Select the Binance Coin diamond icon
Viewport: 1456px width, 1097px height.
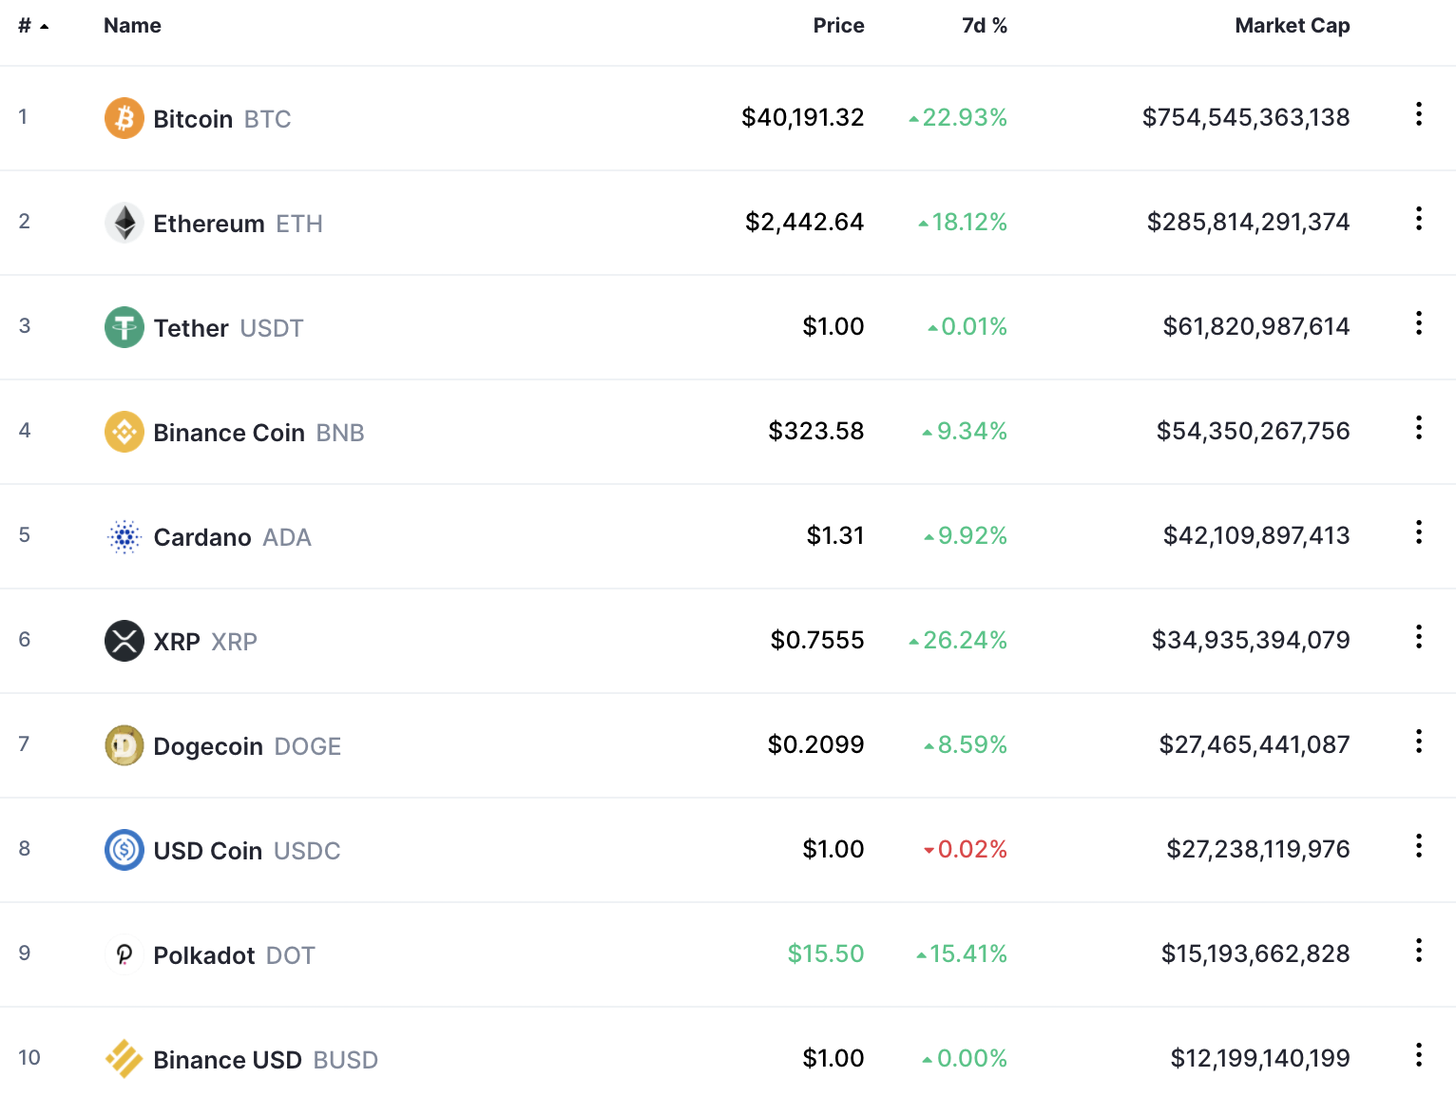(x=124, y=431)
